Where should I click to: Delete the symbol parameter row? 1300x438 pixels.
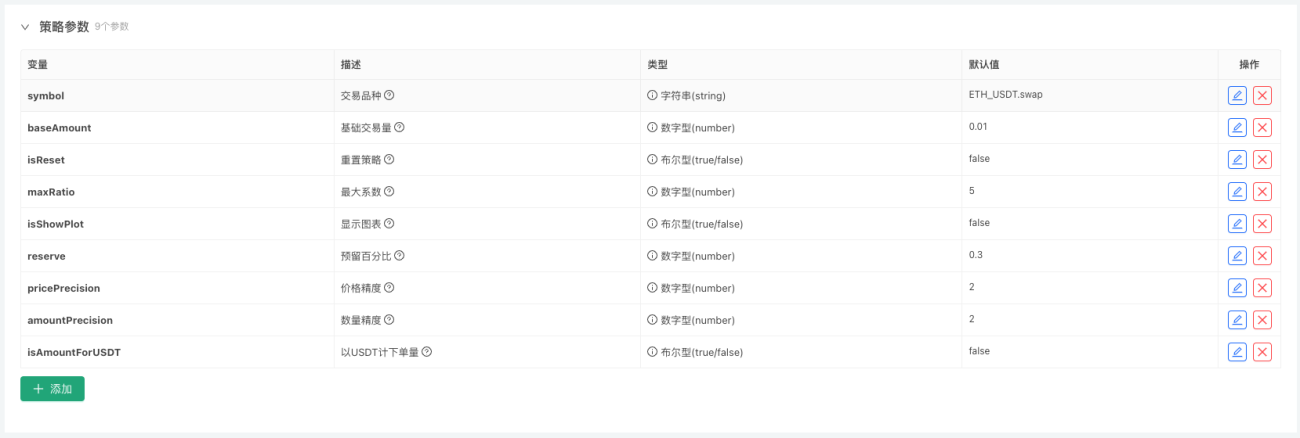pos(1262,95)
